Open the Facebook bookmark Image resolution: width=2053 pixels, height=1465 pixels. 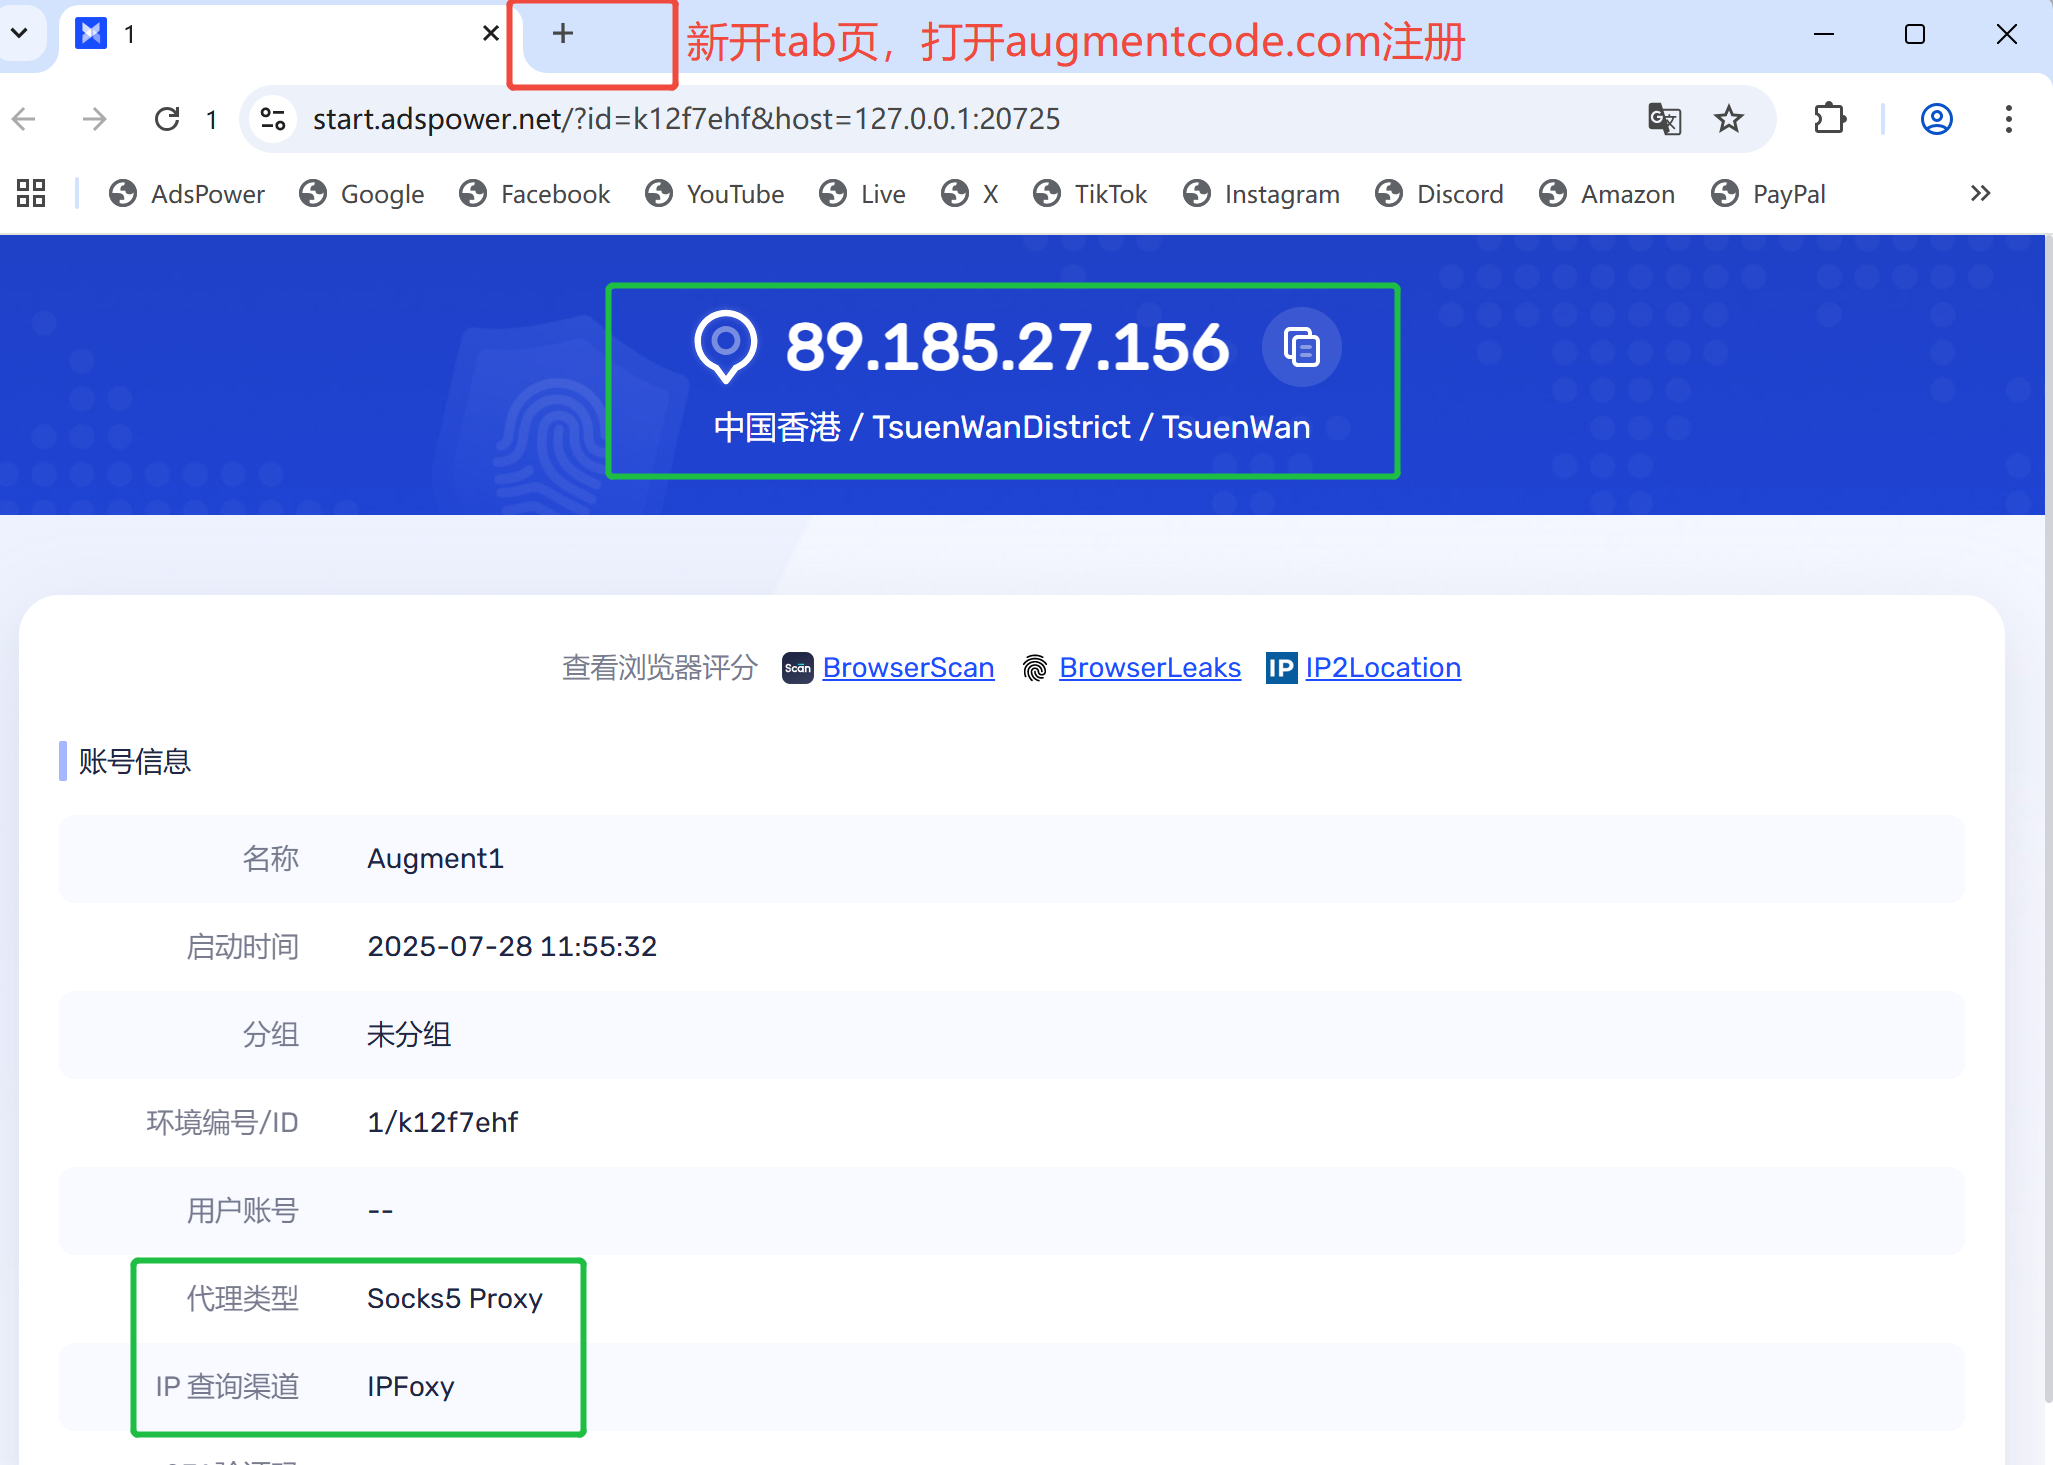click(534, 194)
